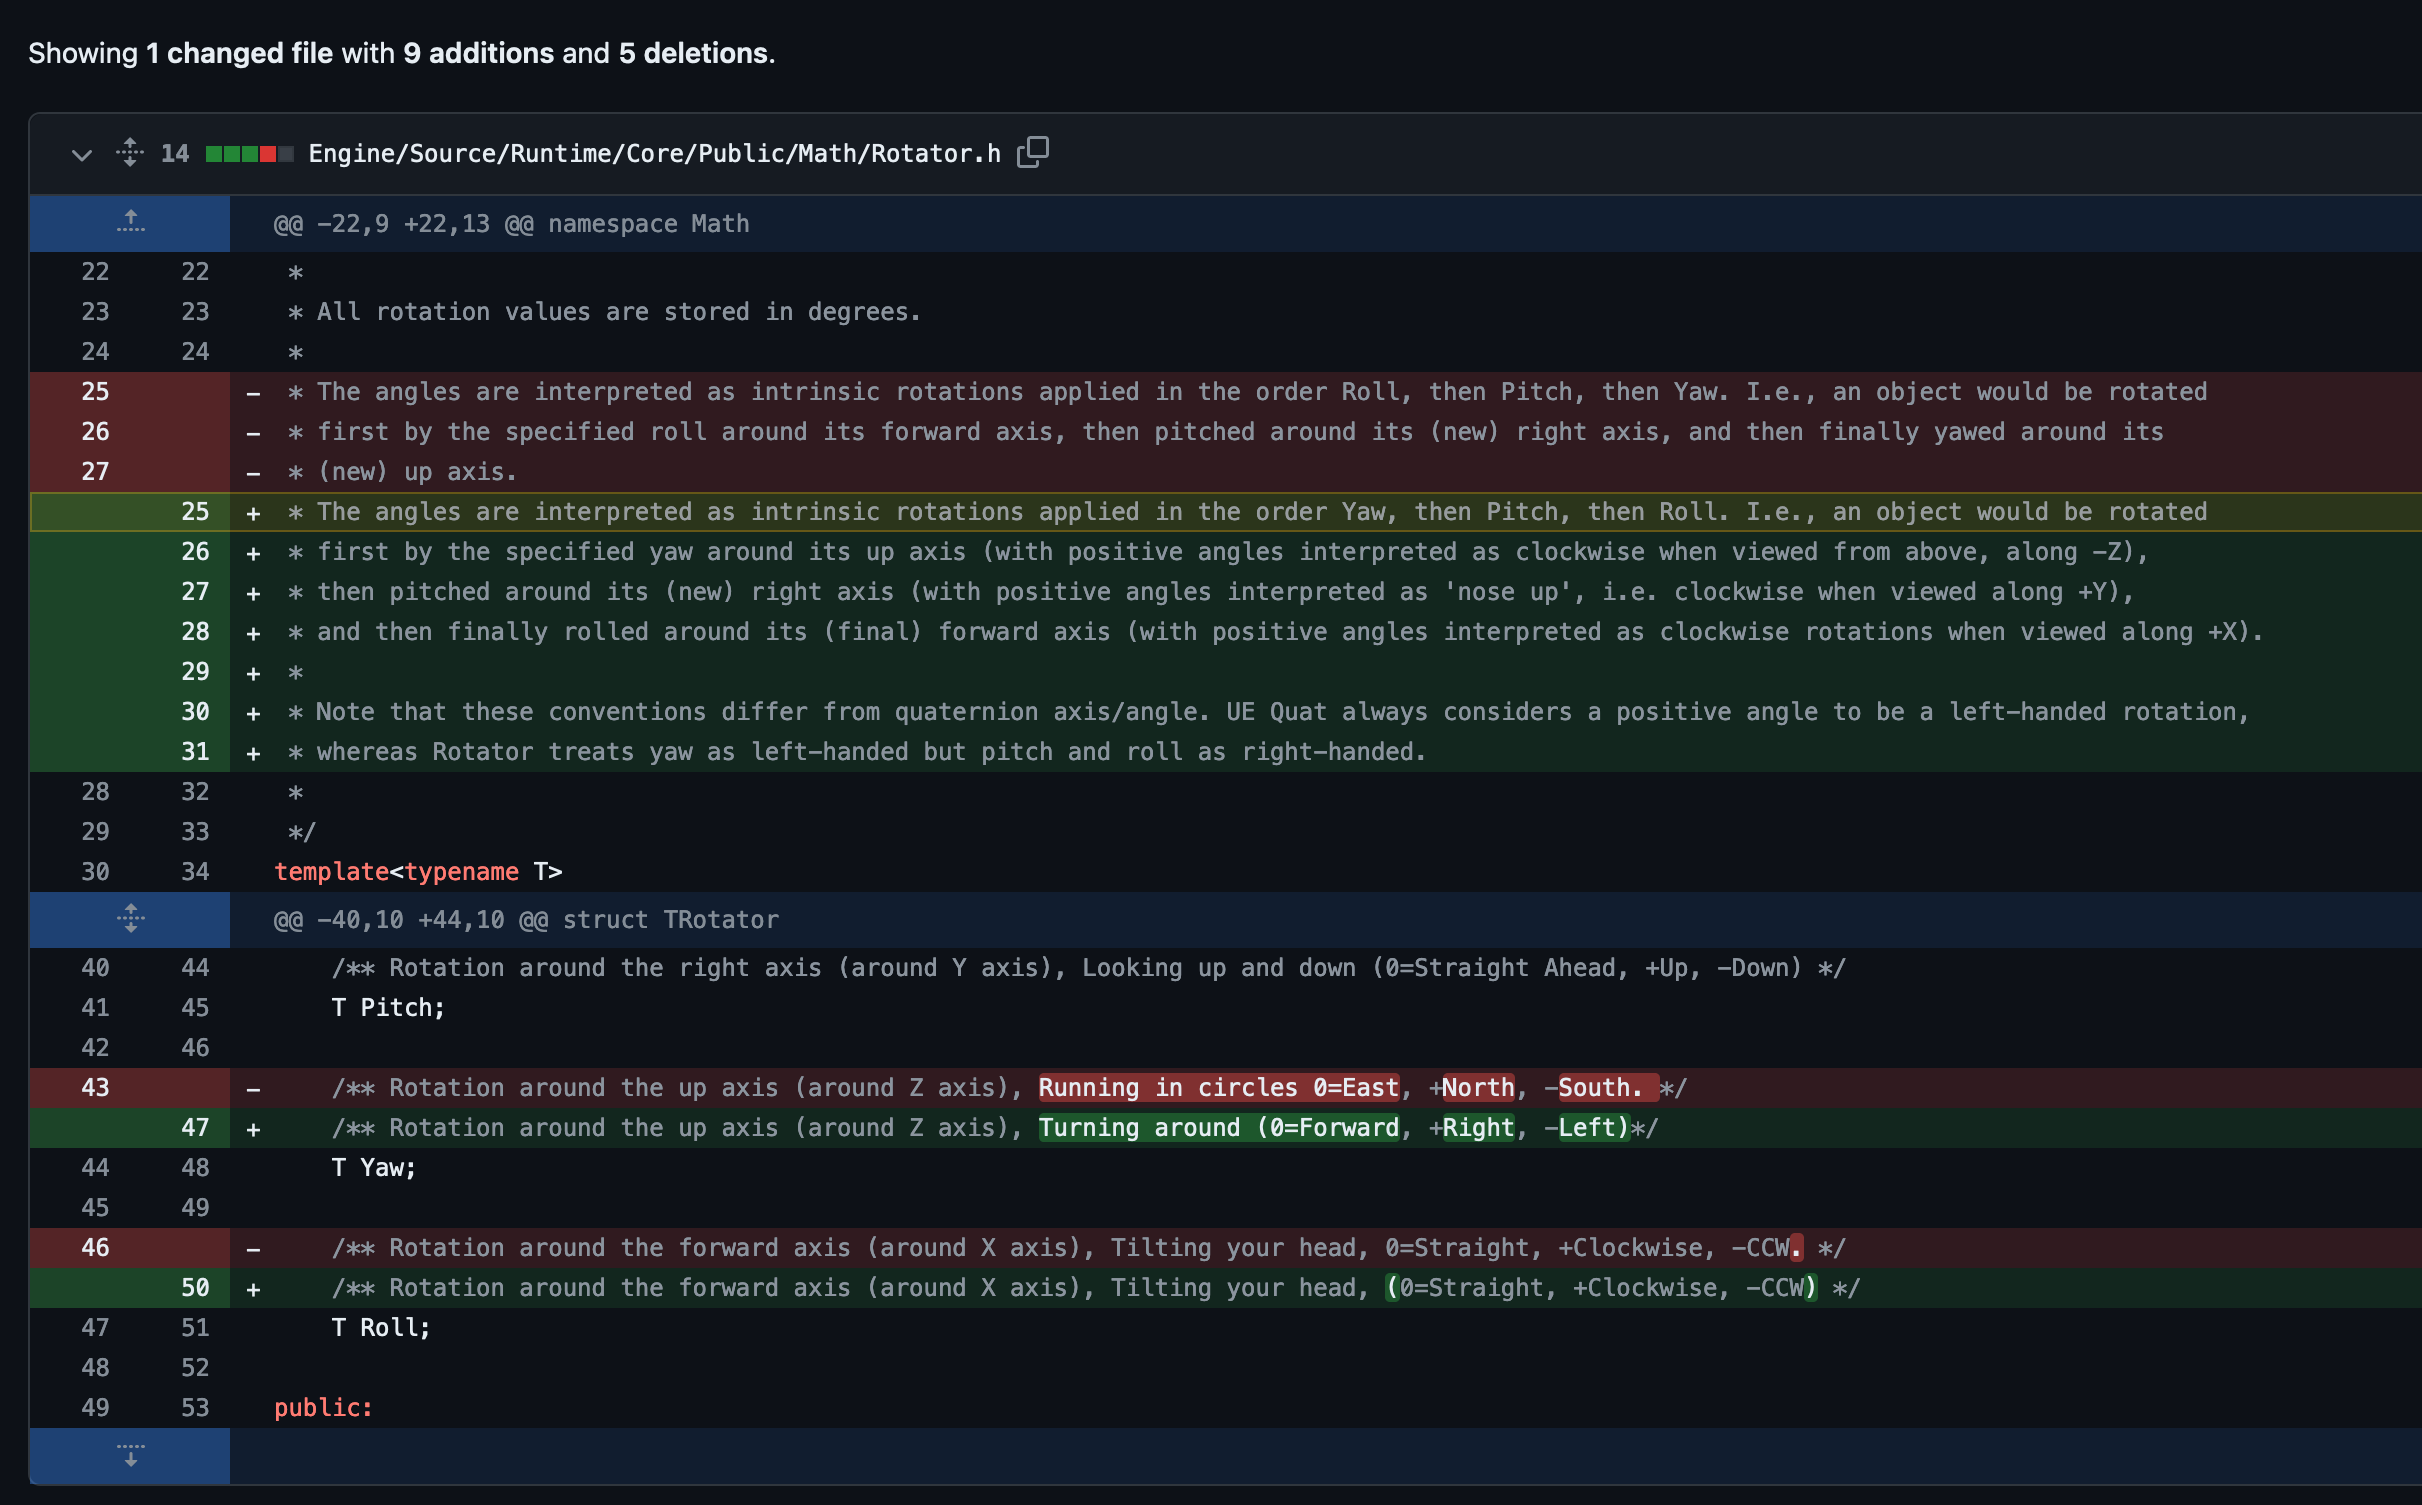Click added line number 47
This screenshot has height=1505, width=2422.
click(195, 1128)
